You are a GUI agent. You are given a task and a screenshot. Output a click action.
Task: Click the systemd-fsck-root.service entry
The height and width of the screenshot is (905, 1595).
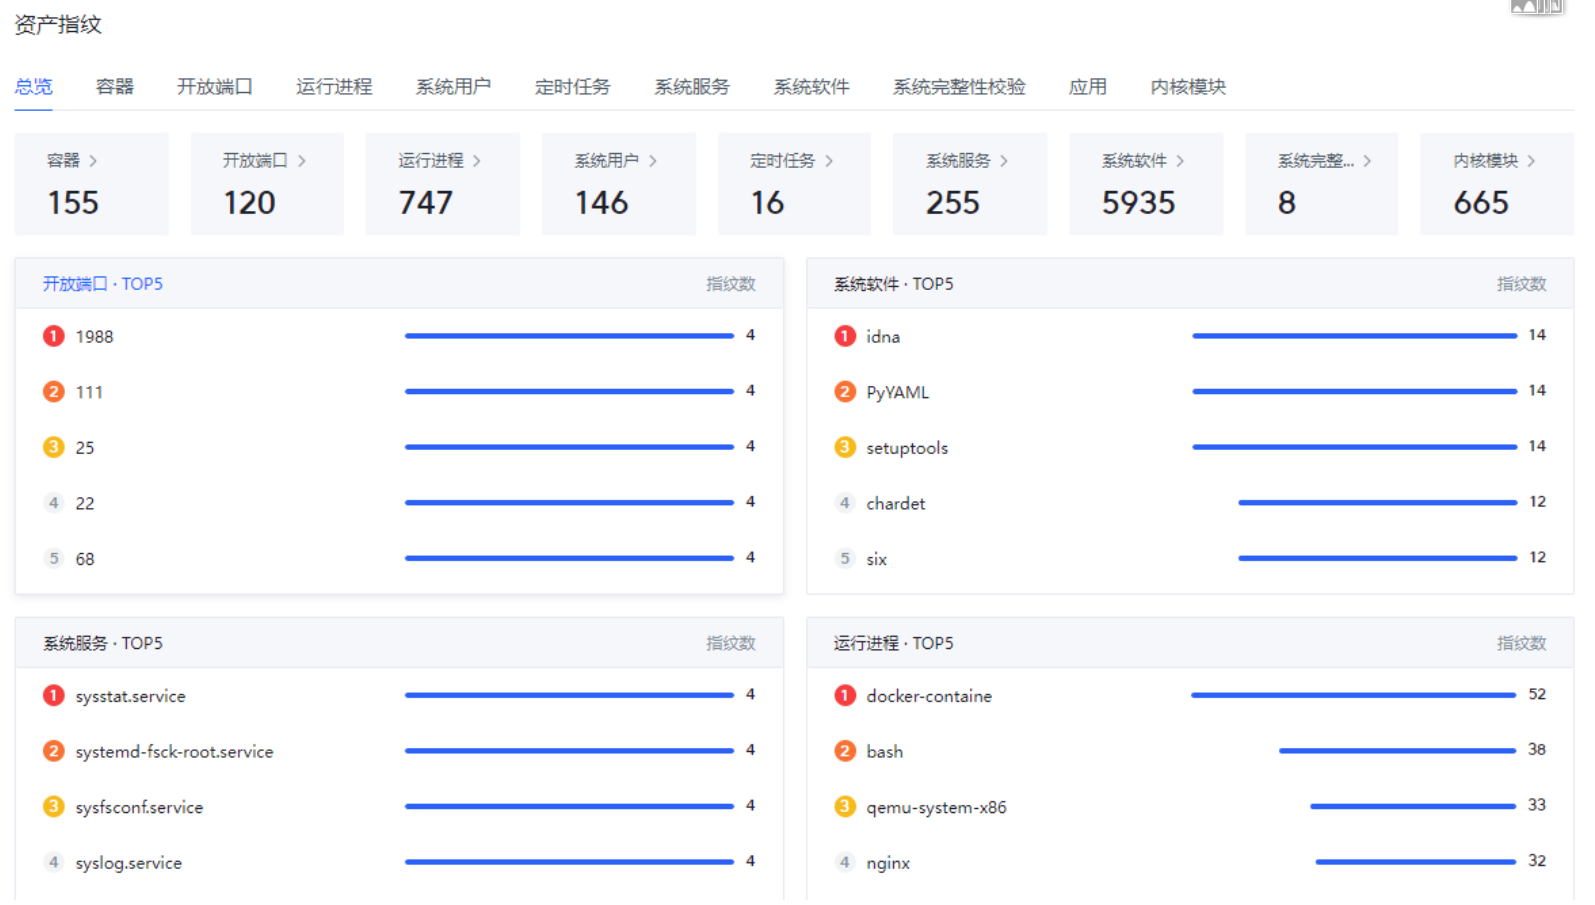174,752
